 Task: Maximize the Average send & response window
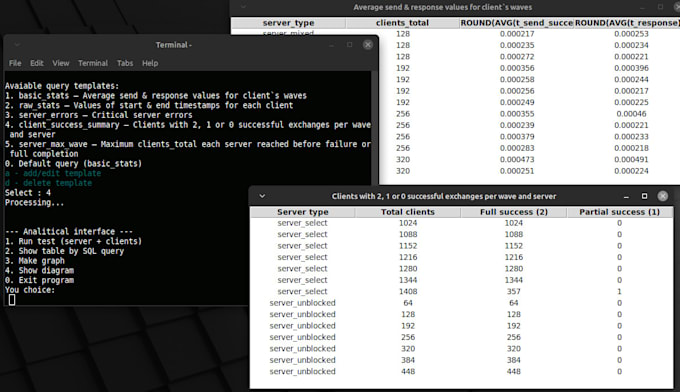pyautogui.click(x=660, y=7)
